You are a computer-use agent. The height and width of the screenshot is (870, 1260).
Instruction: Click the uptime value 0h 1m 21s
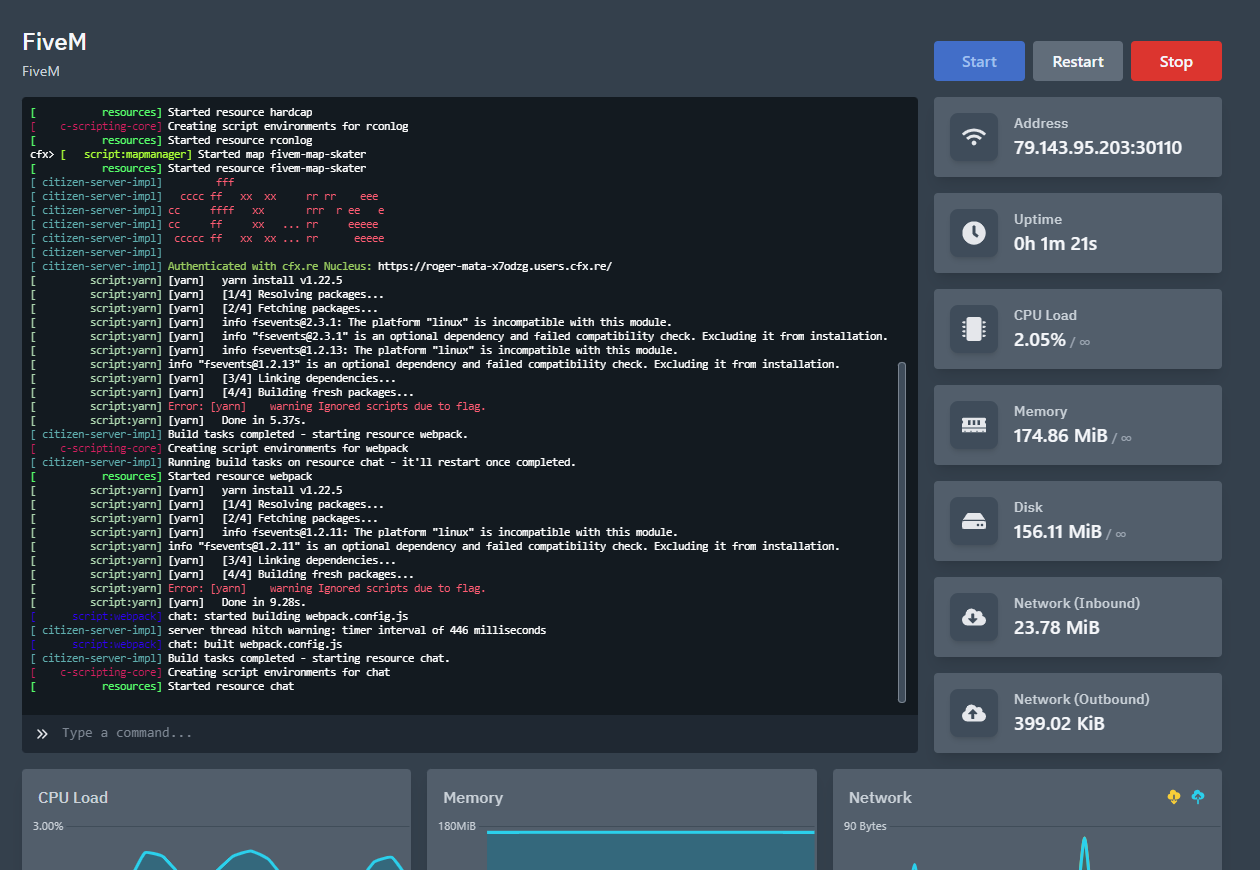1056,244
